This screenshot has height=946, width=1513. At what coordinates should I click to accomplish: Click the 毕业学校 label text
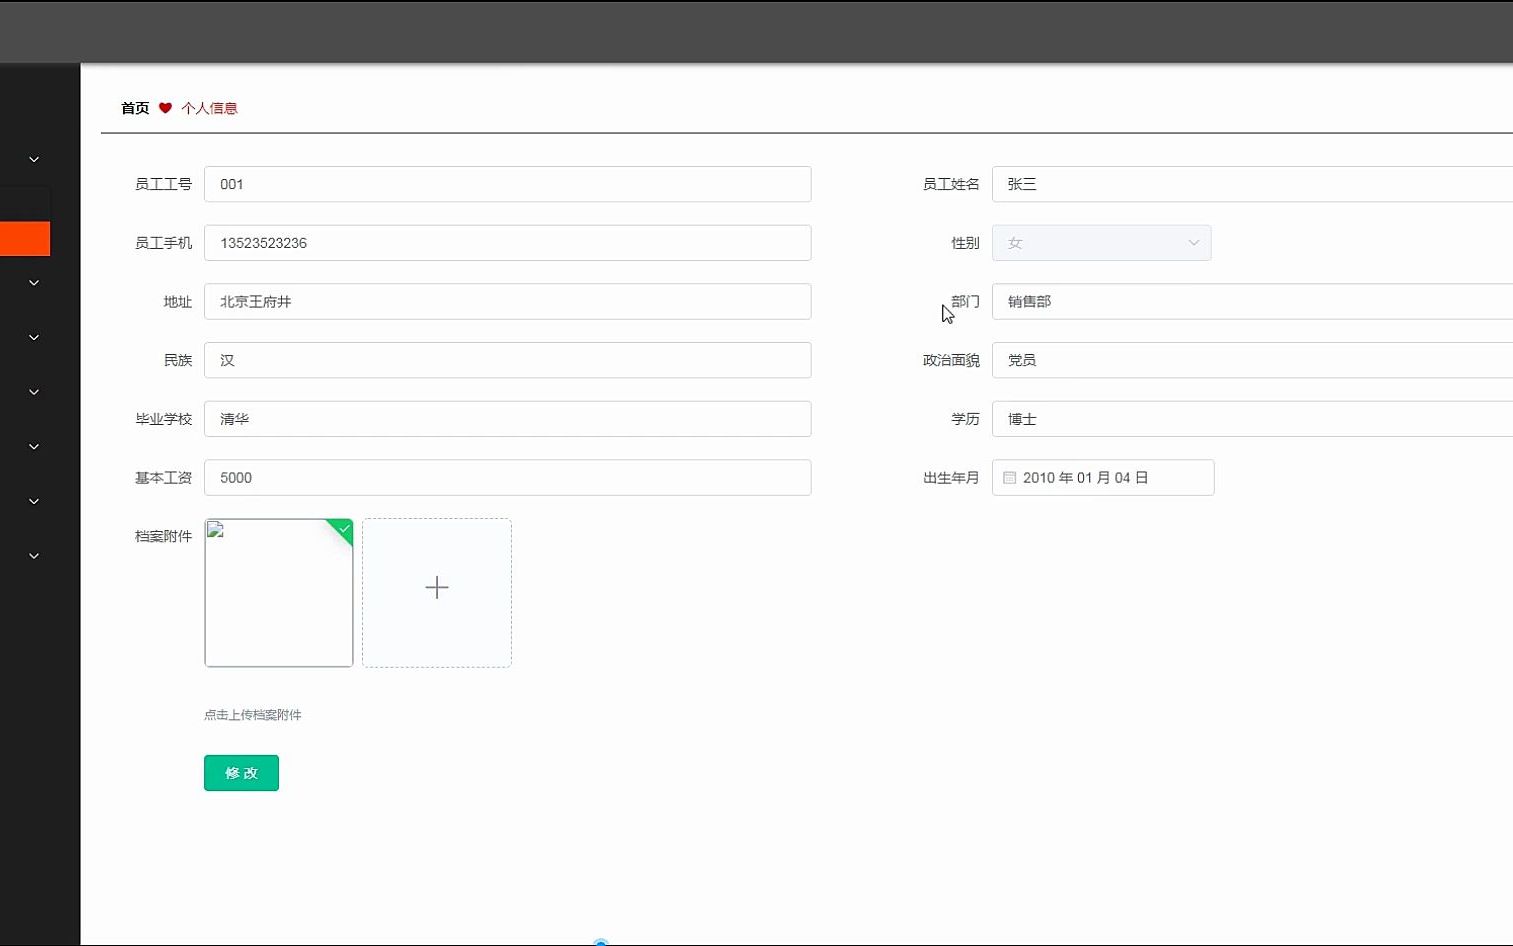pos(163,419)
